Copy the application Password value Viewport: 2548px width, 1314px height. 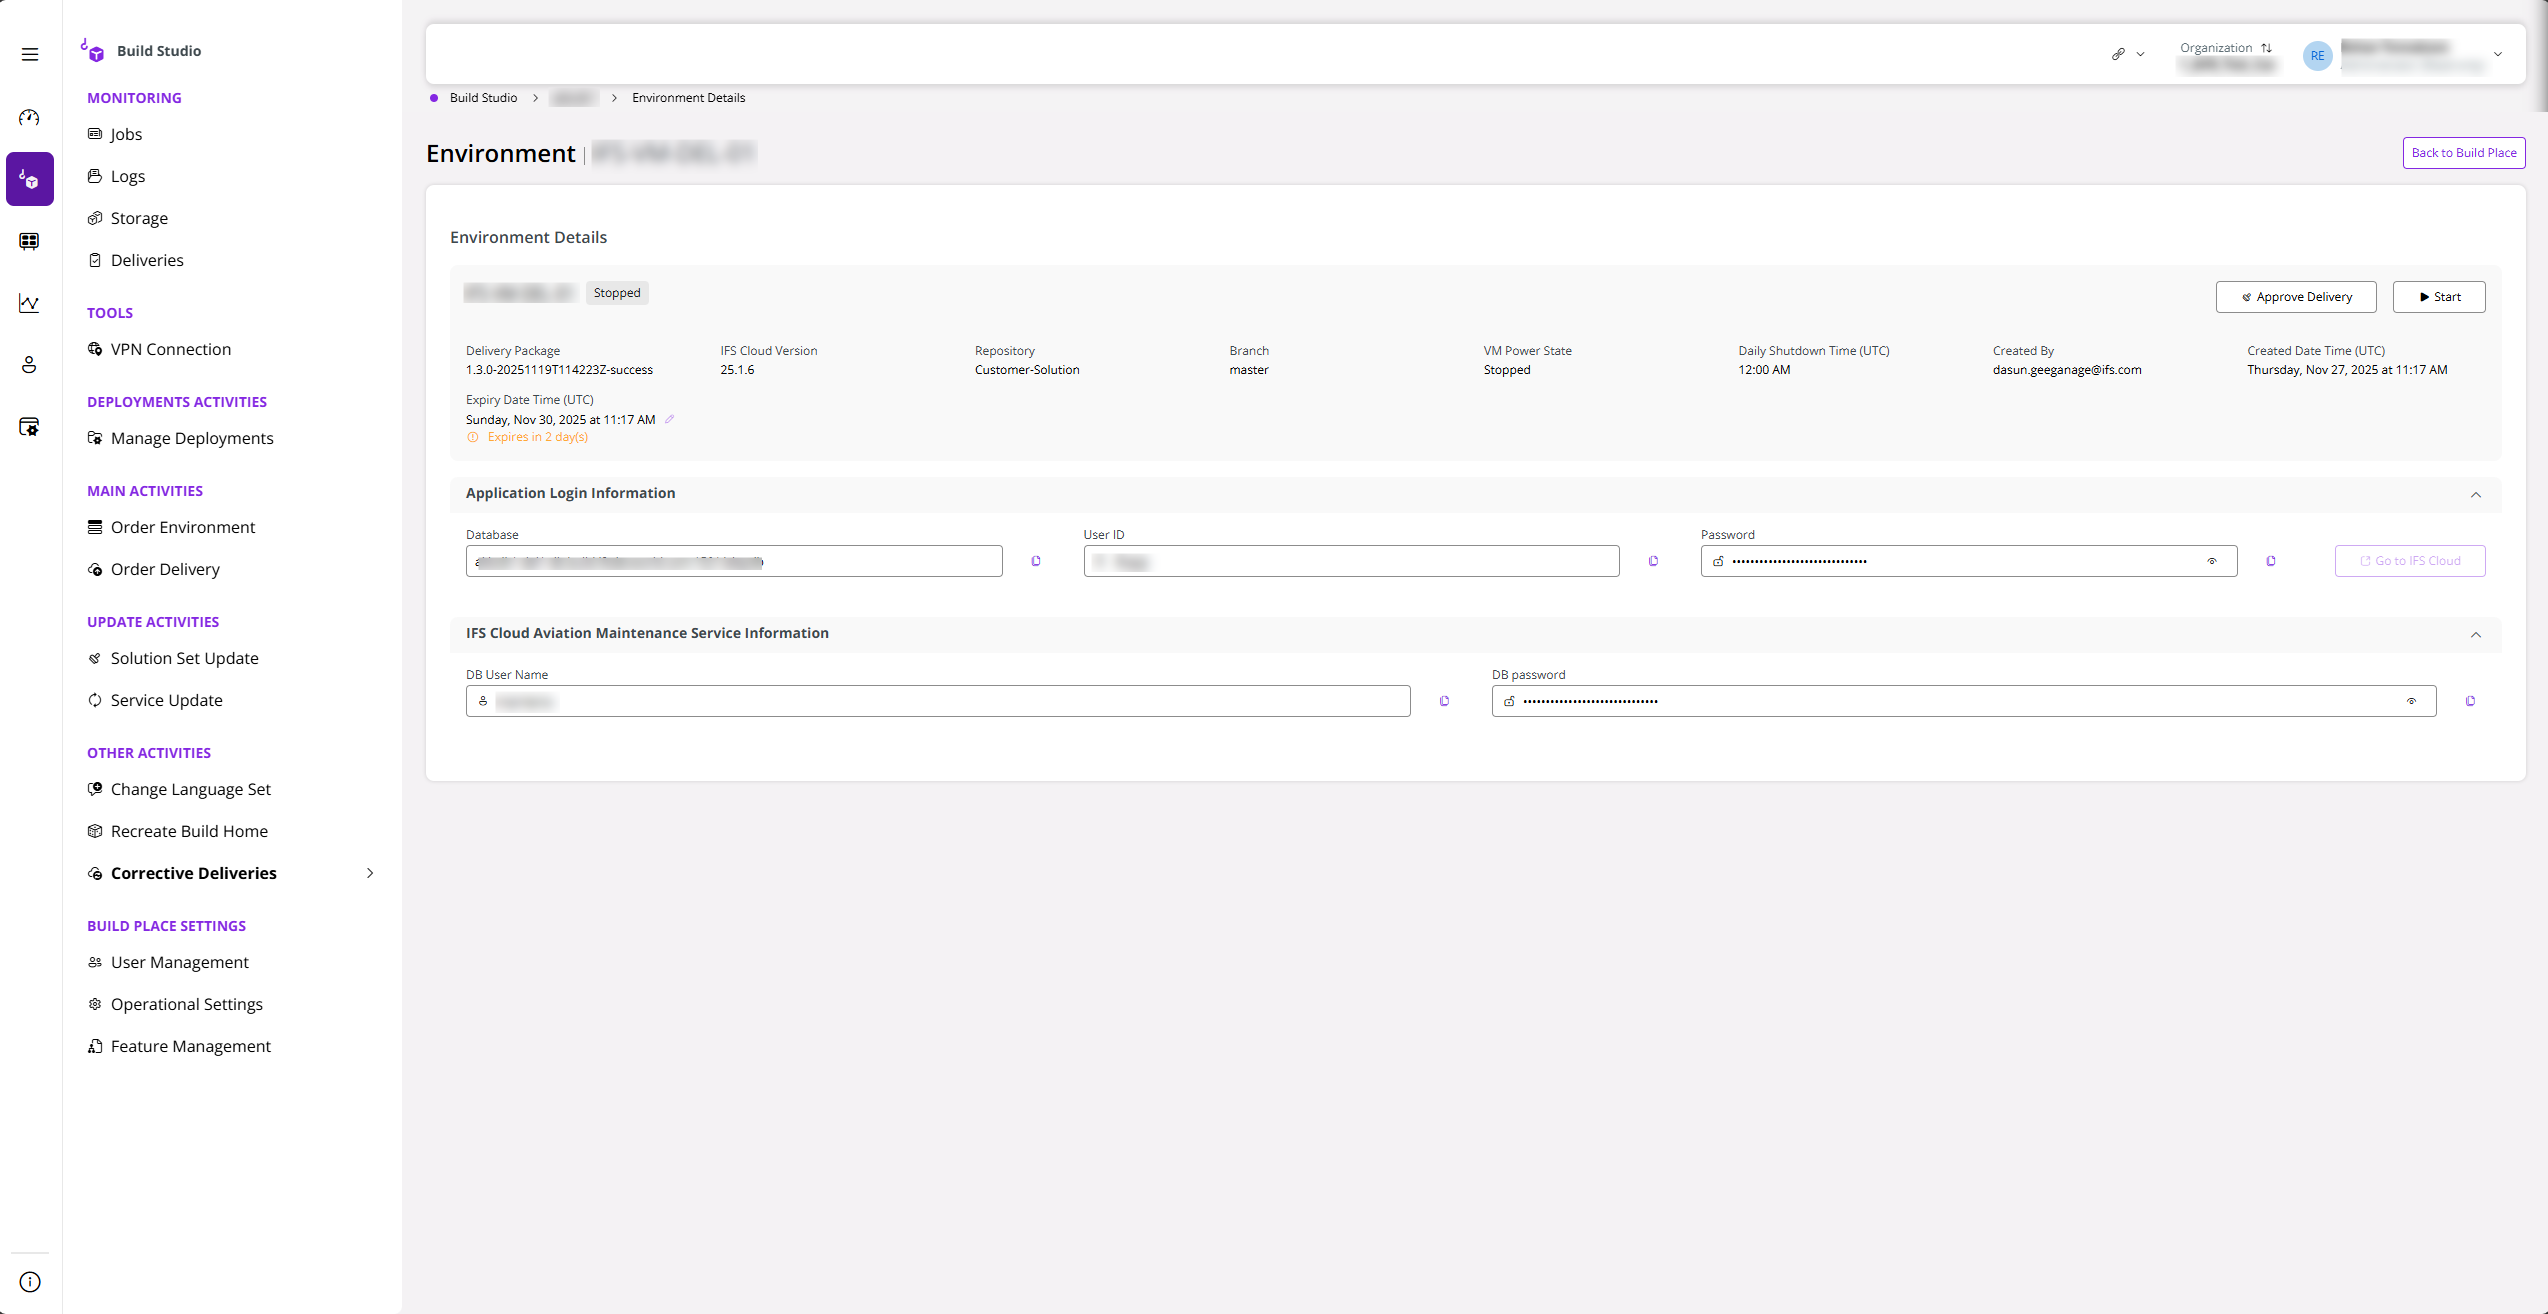pyautogui.click(x=2271, y=561)
